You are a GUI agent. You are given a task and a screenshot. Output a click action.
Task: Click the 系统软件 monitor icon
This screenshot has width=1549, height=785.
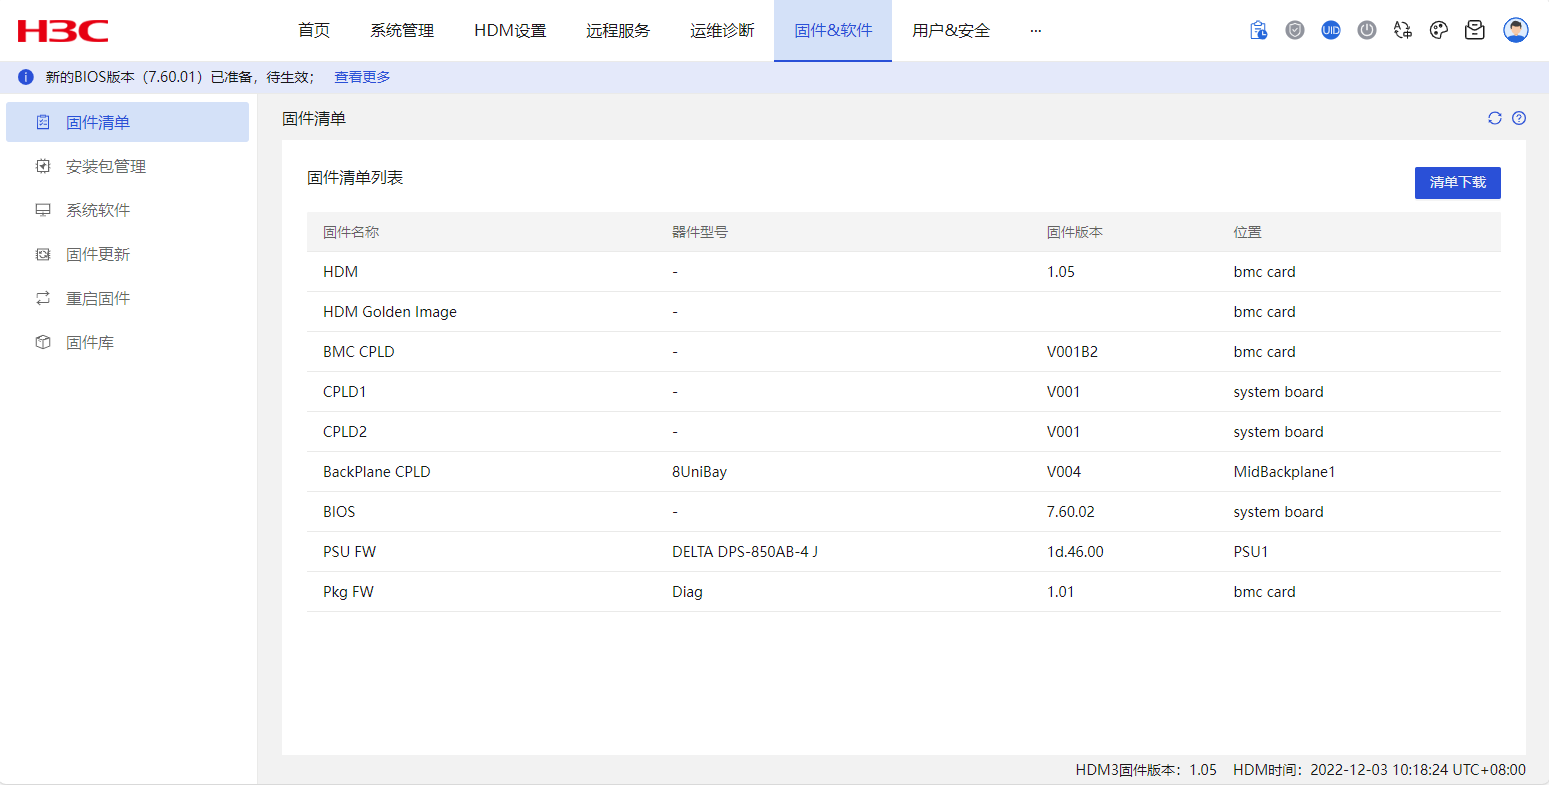(43, 210)
